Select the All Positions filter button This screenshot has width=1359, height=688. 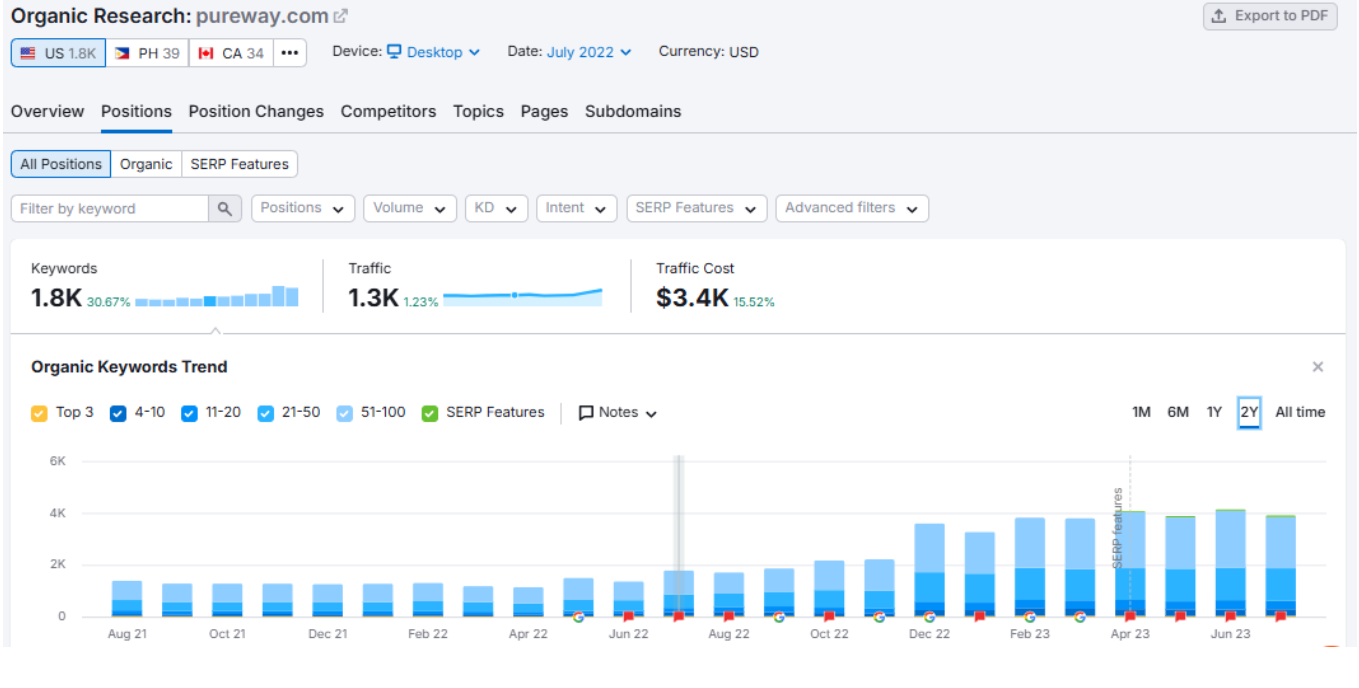click(x=61, y=164)
